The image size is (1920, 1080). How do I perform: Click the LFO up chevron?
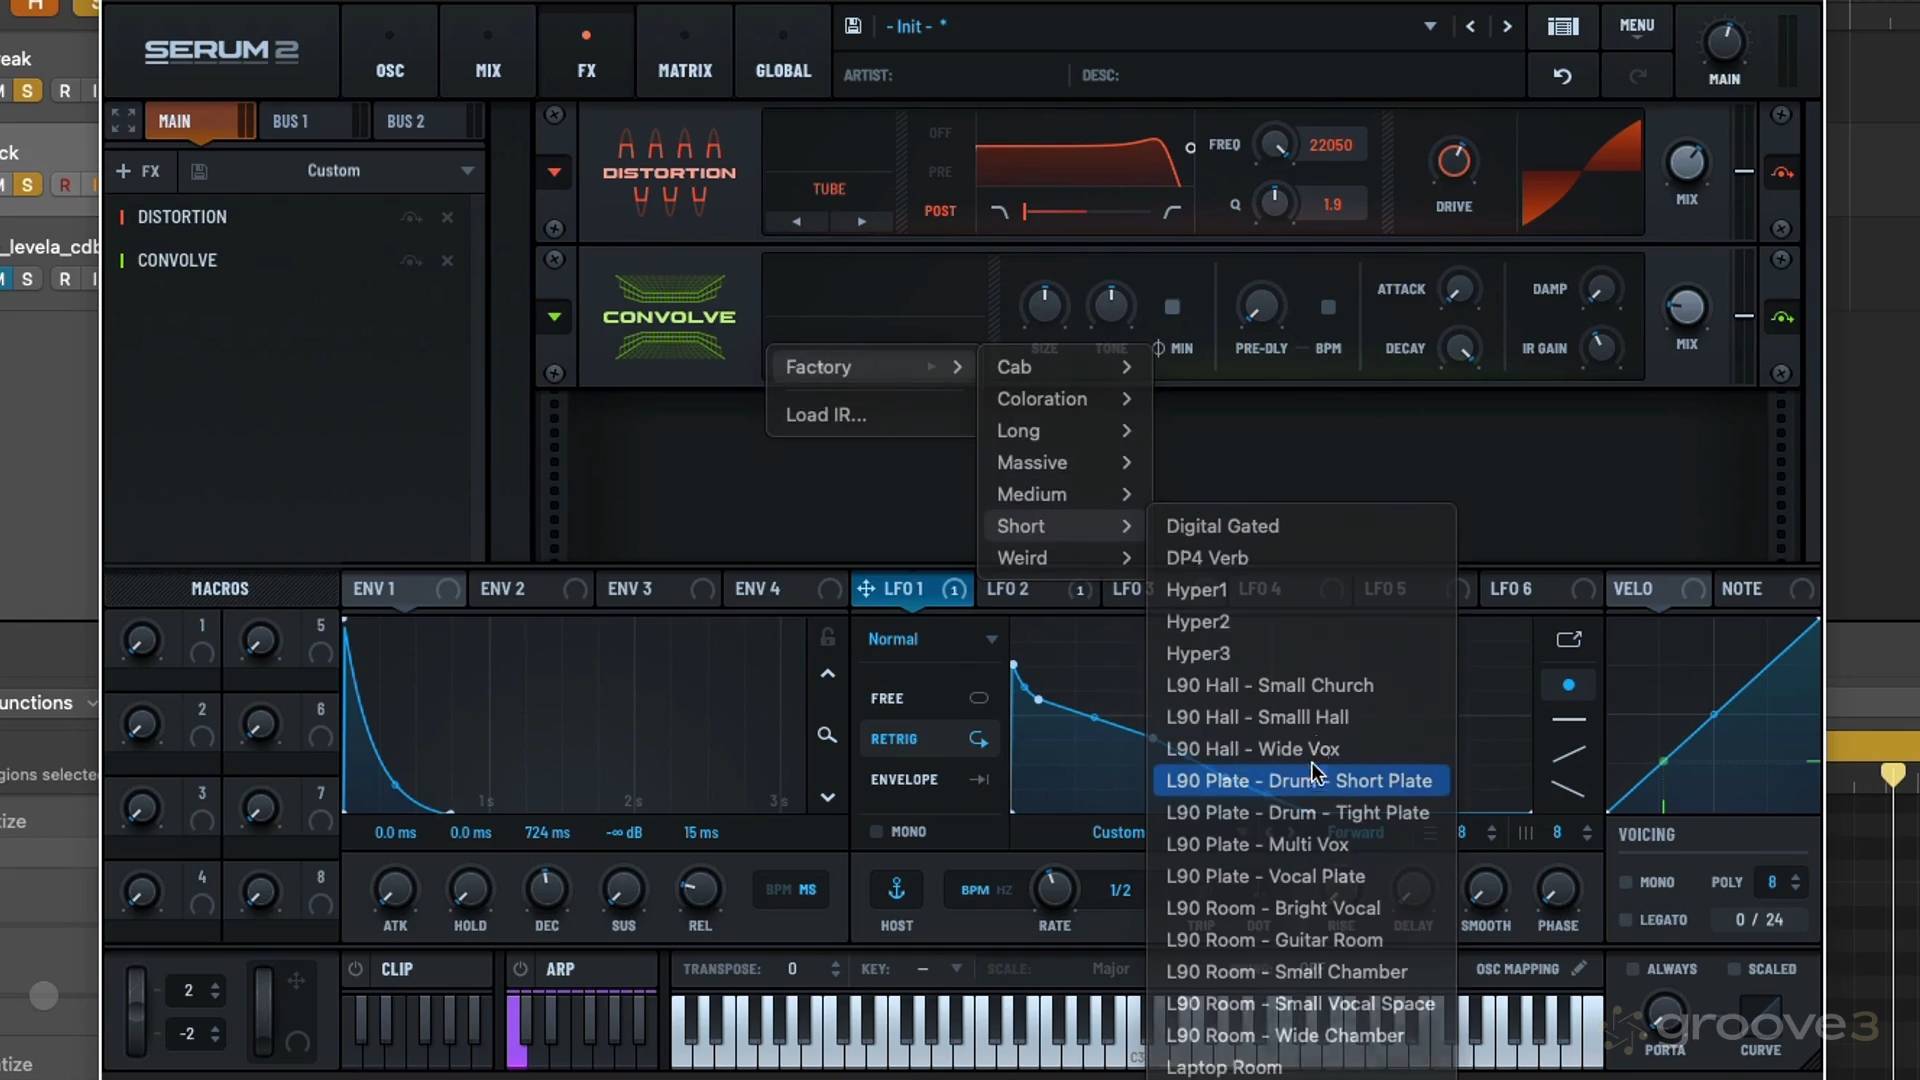click(x=828, y=674)
